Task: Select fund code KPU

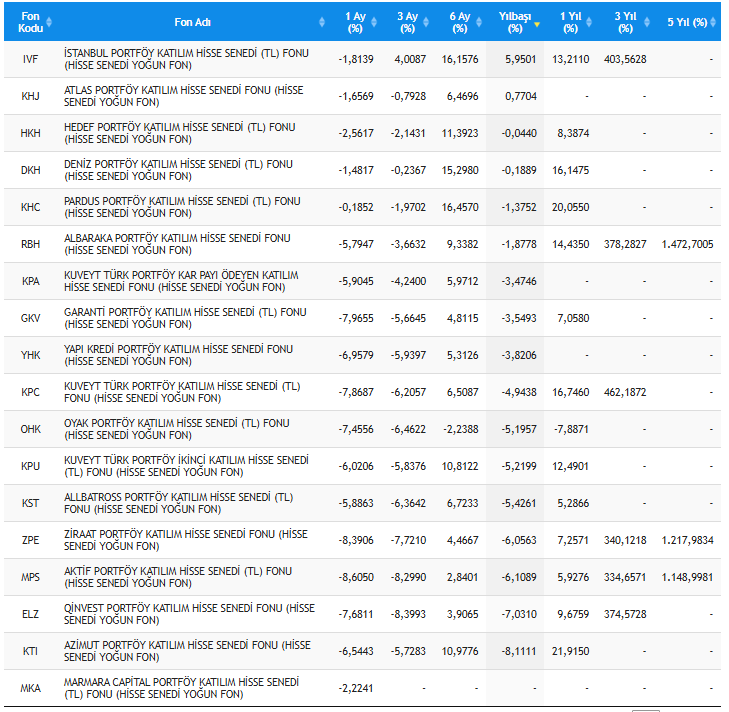Action: click(30, 466)
